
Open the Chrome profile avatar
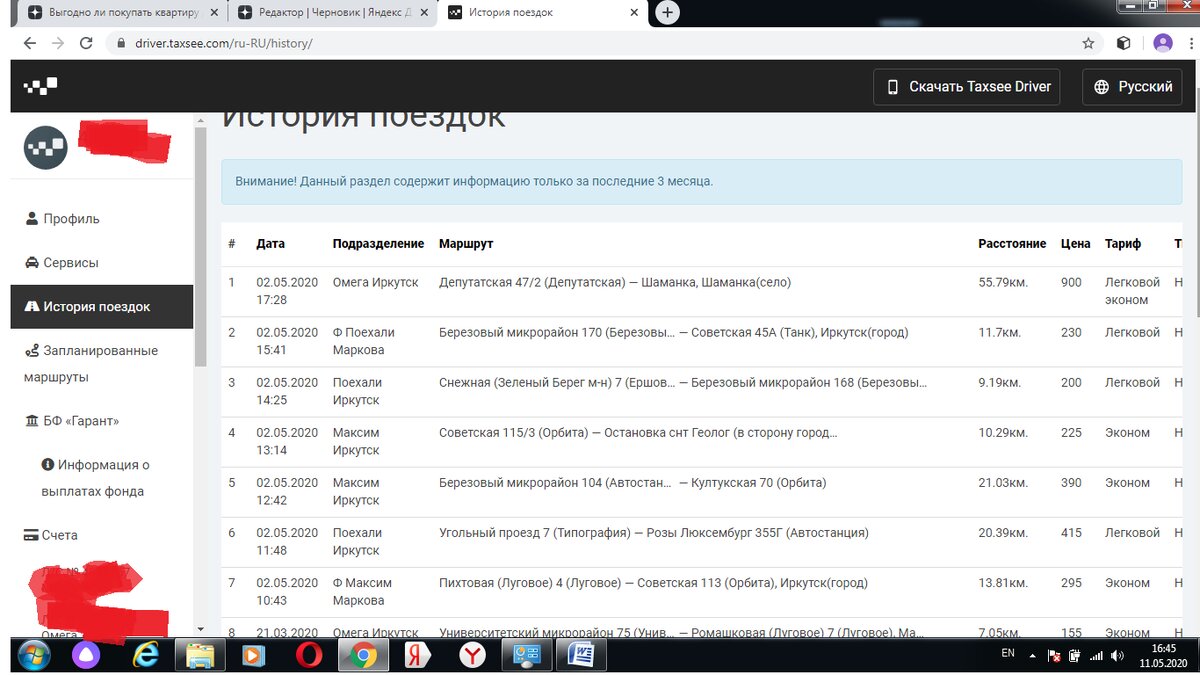point(1162,43)
